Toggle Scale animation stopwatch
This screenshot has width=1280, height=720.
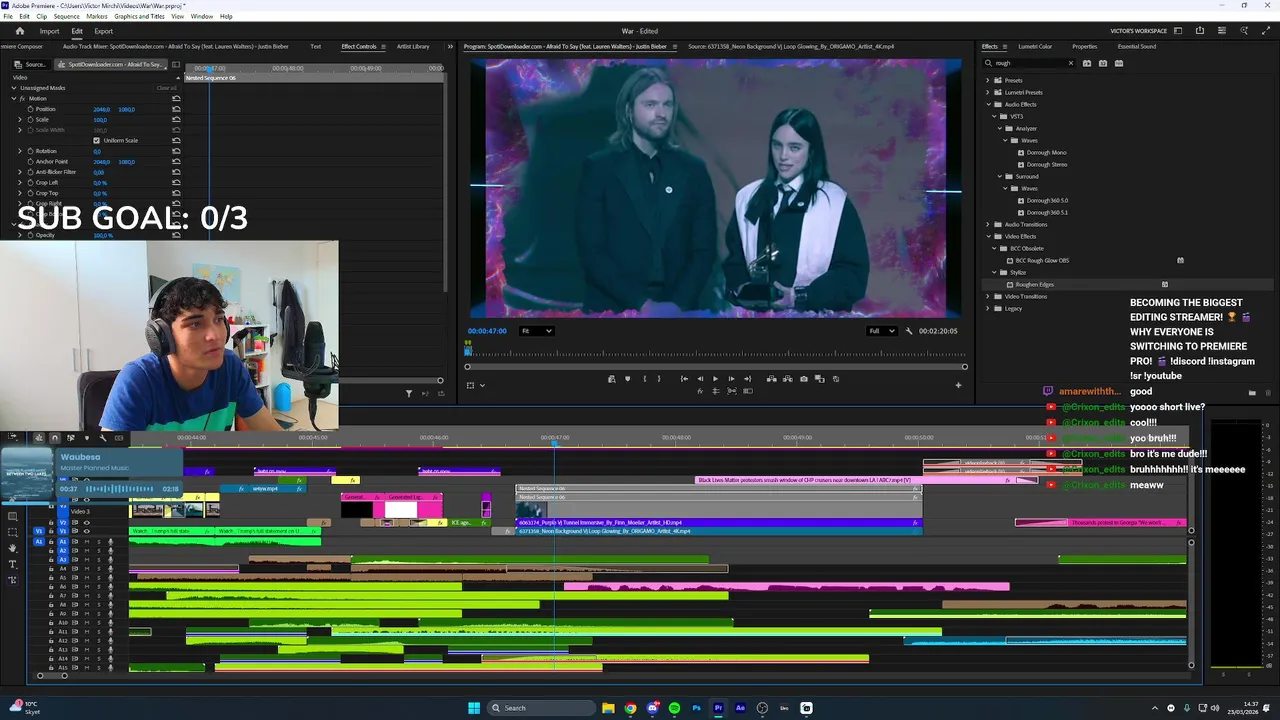coord(31,119)
